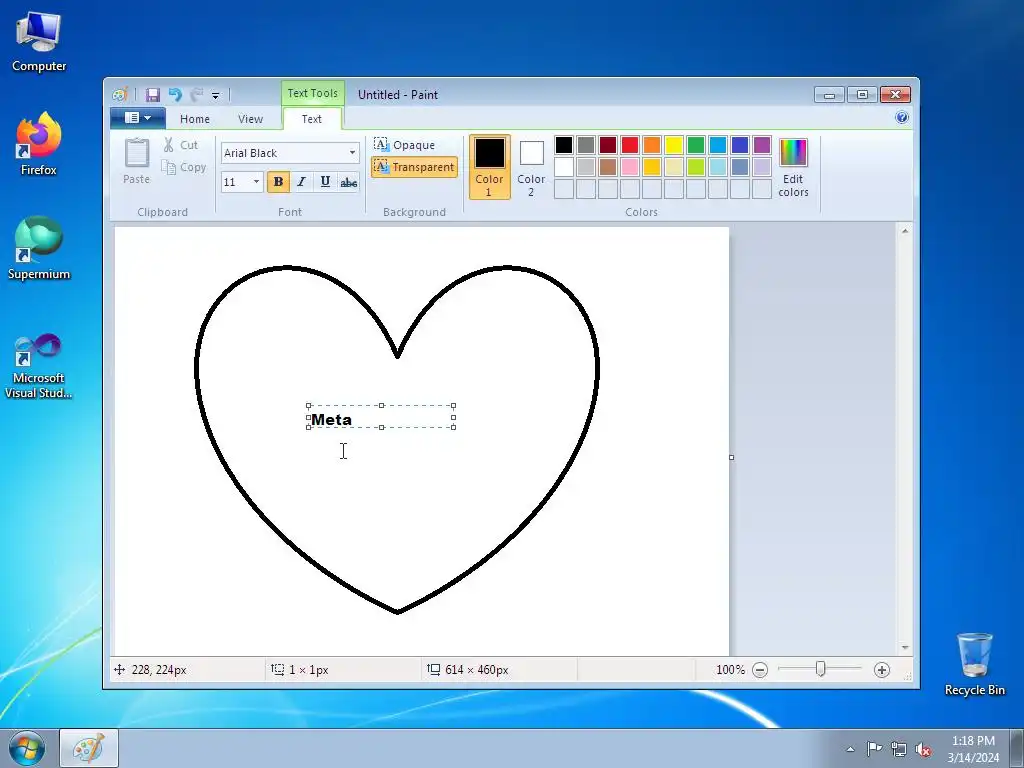Click the Microsoft Visual Studio desktop shortcut
1024x768 pixels.
click(39, 366)
